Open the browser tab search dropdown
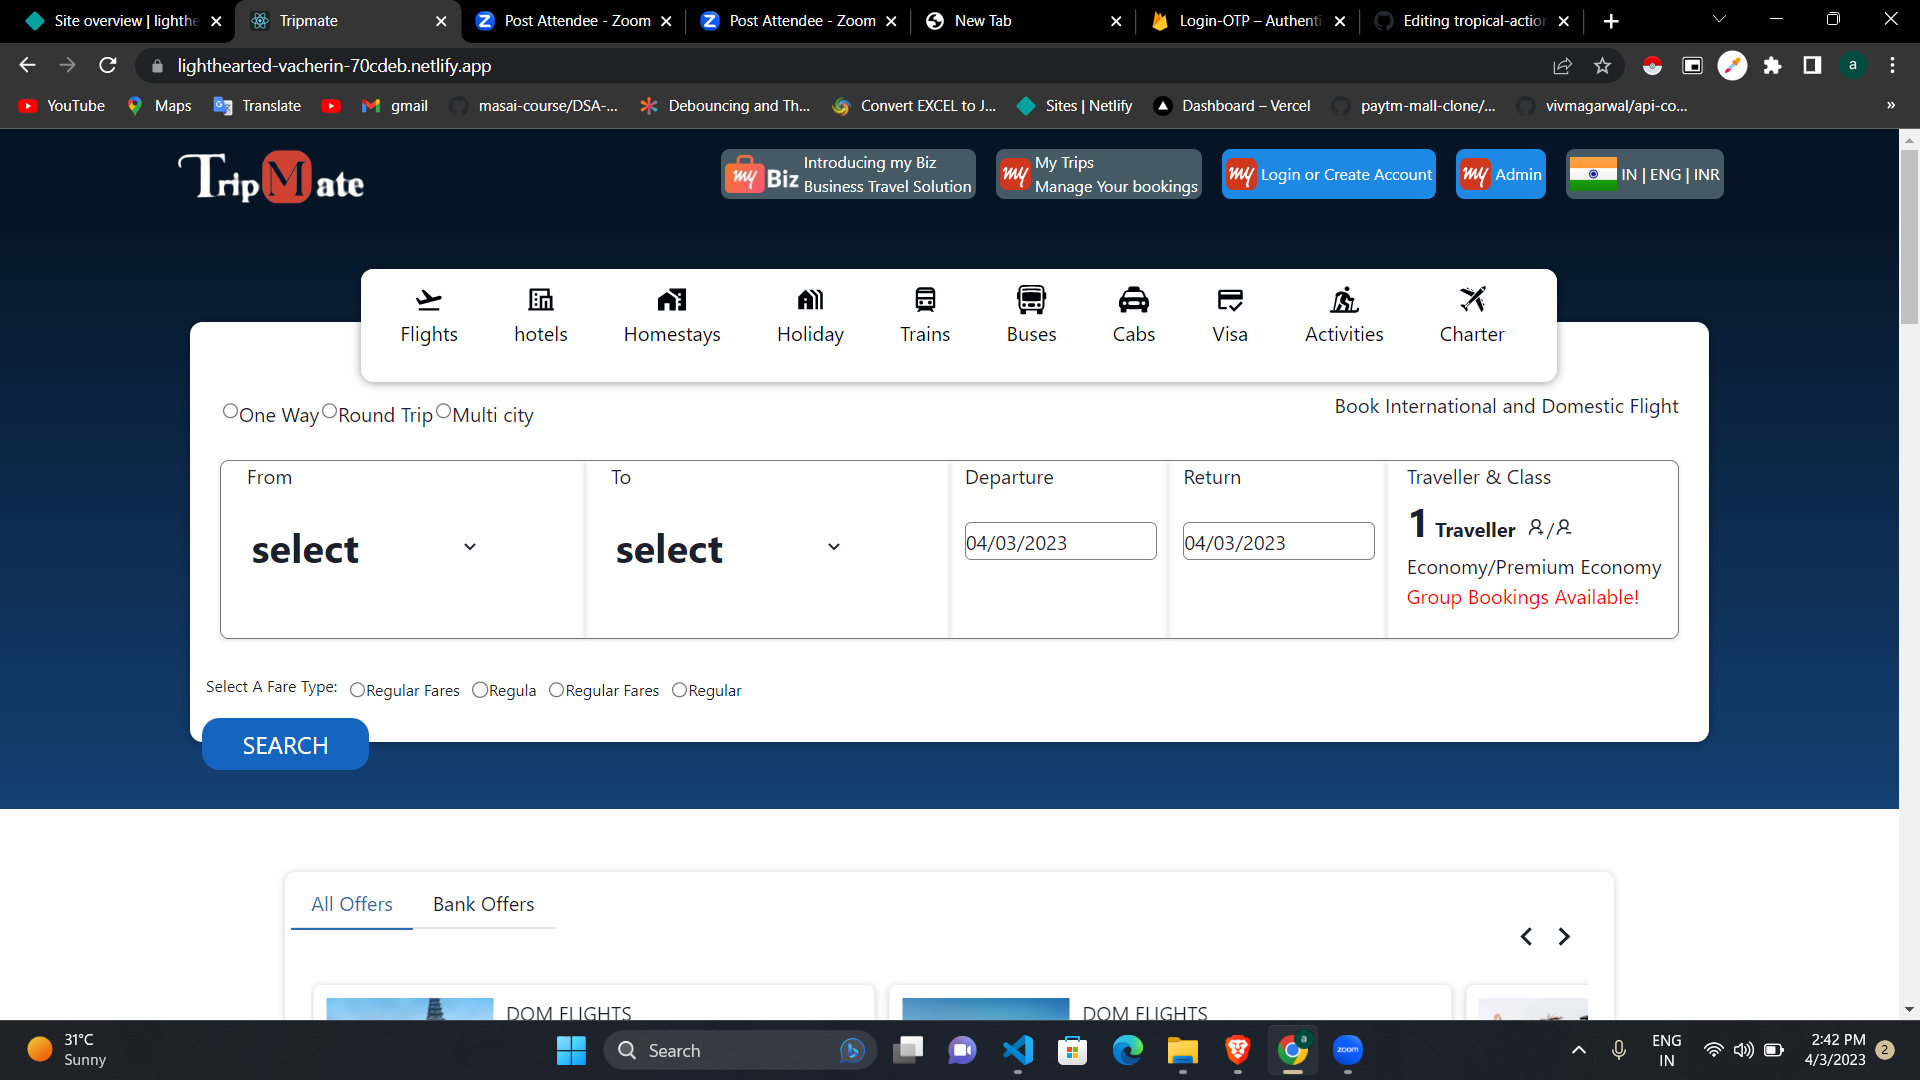This screenshot has width=1920, height=1080. point(1721,20)
